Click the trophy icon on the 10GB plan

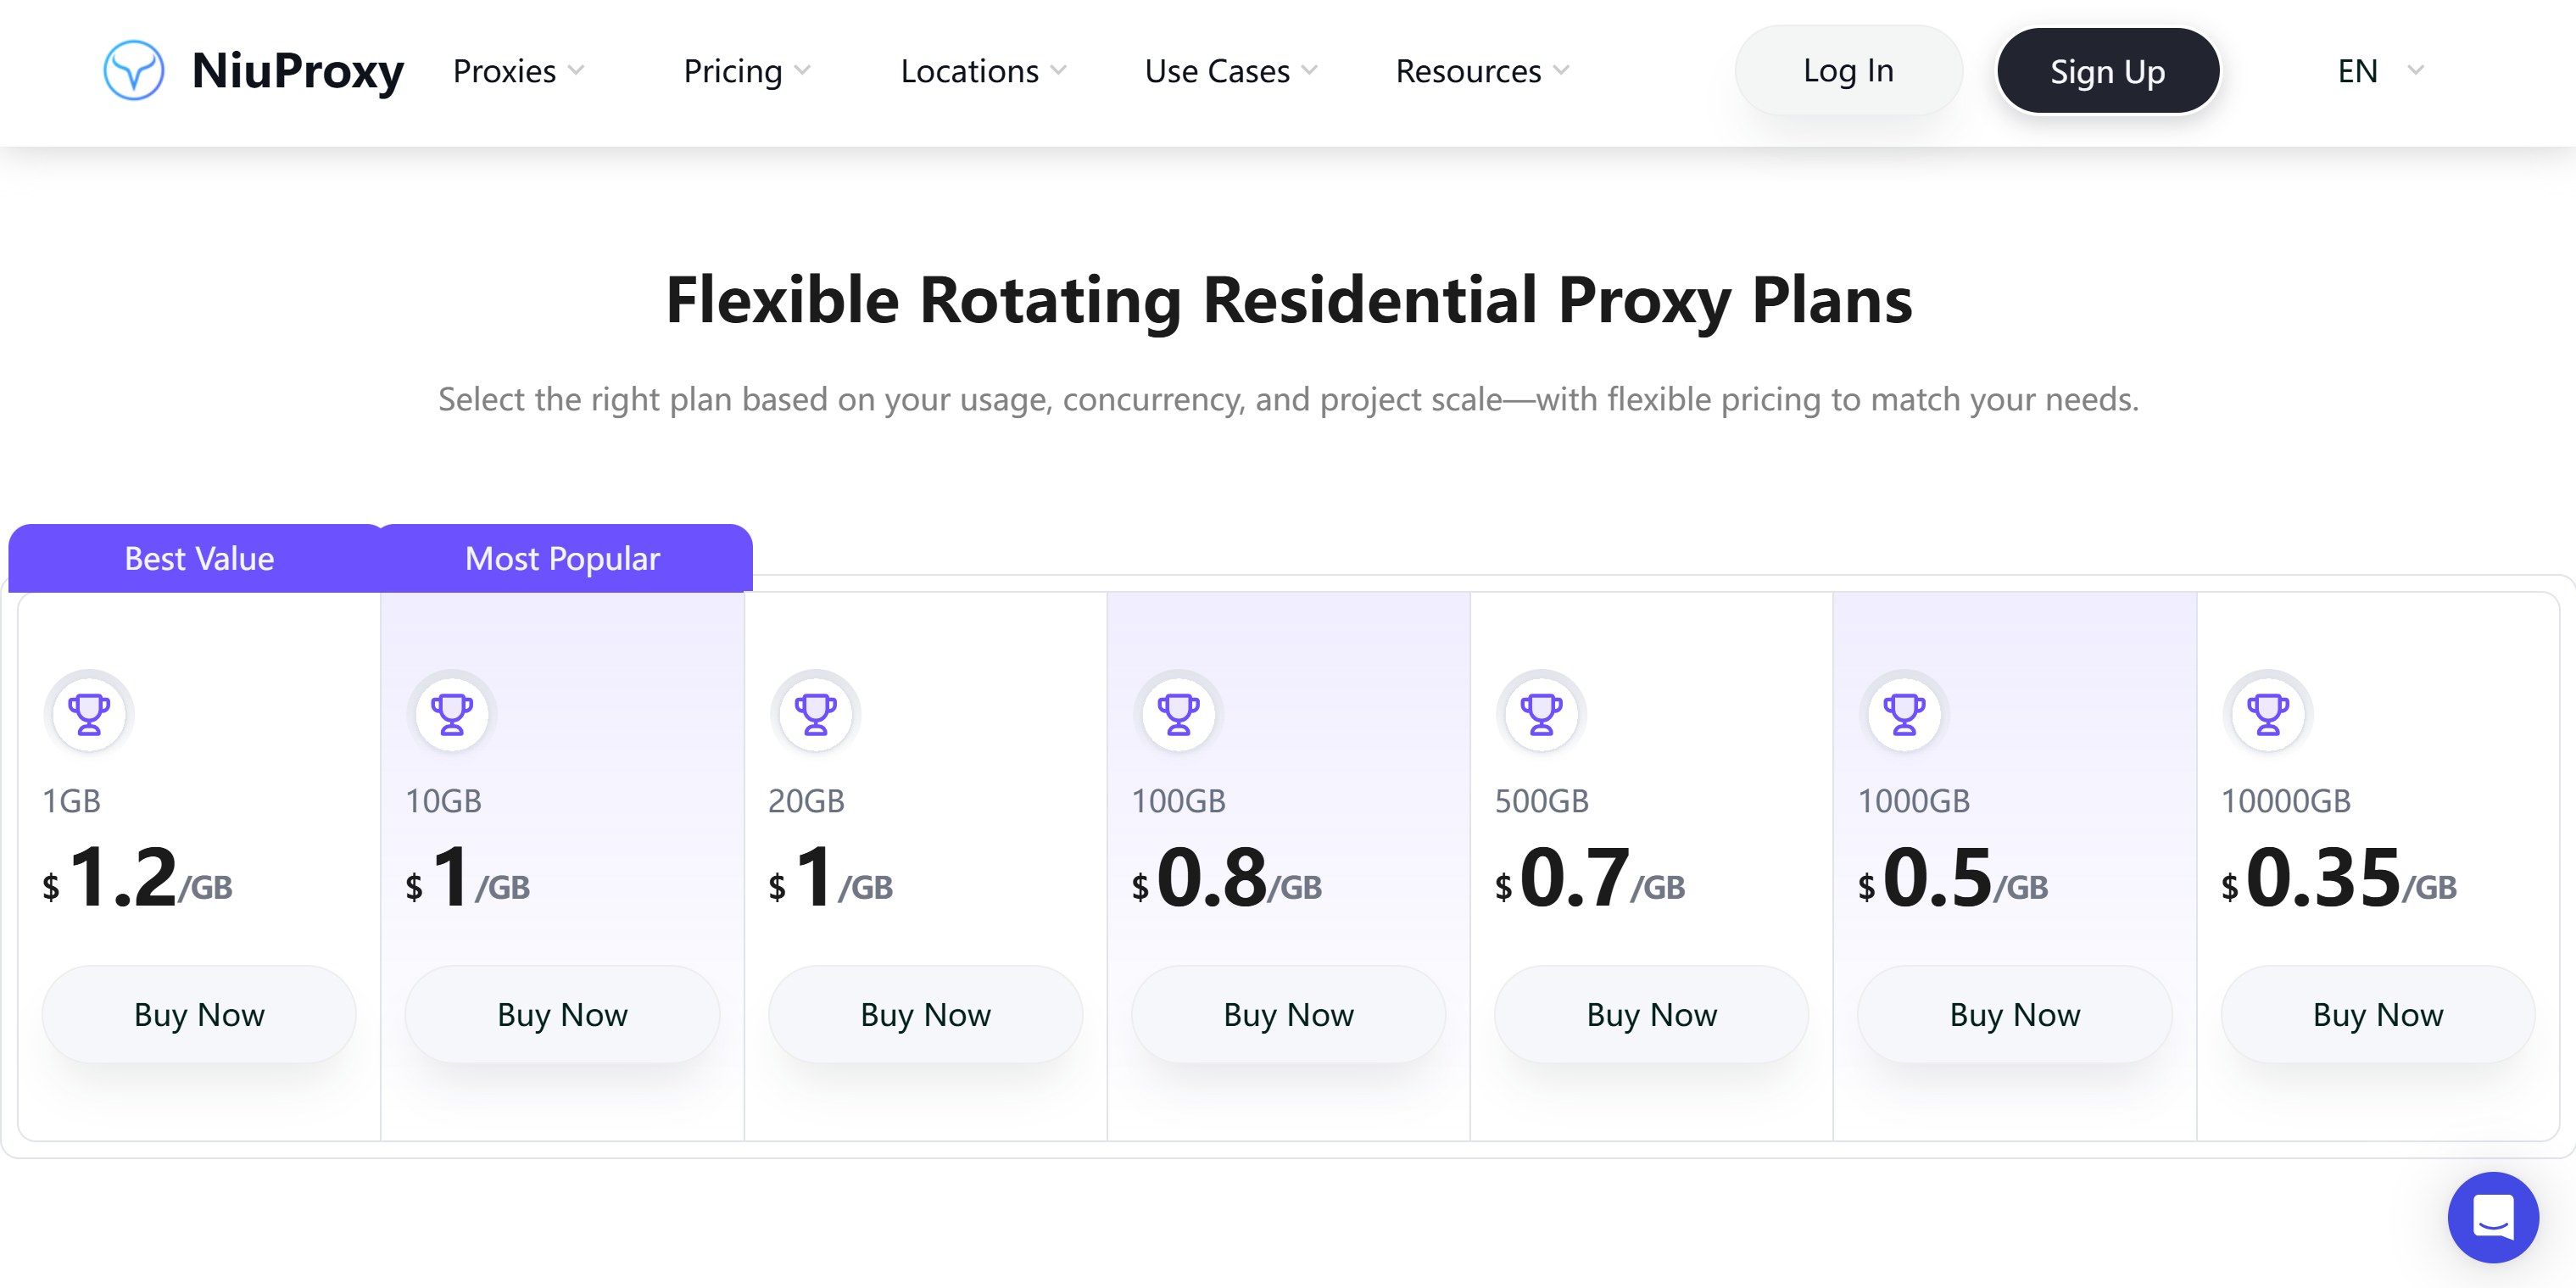click(x=452, y=714)
